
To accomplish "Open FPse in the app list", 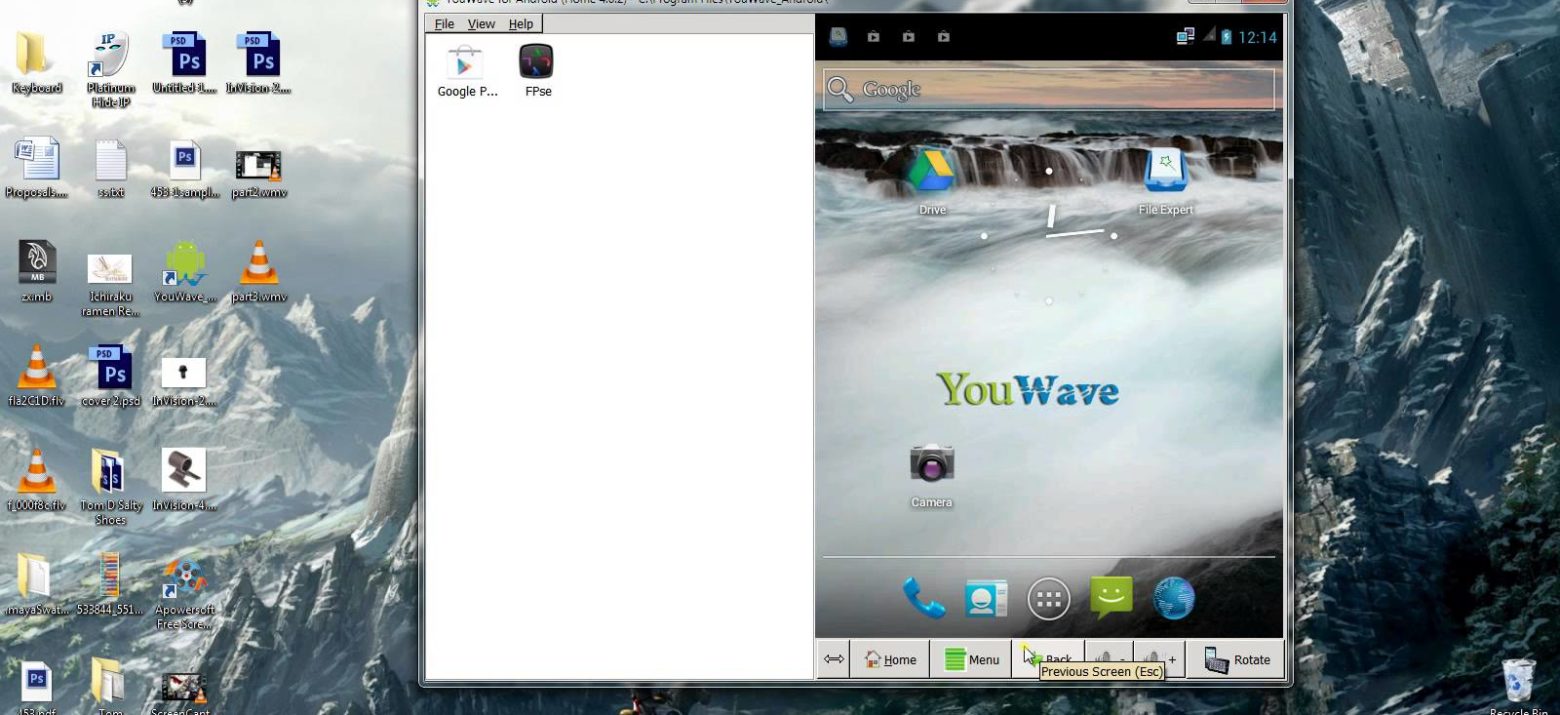I will pyautogui.click(x=537, y=63).
